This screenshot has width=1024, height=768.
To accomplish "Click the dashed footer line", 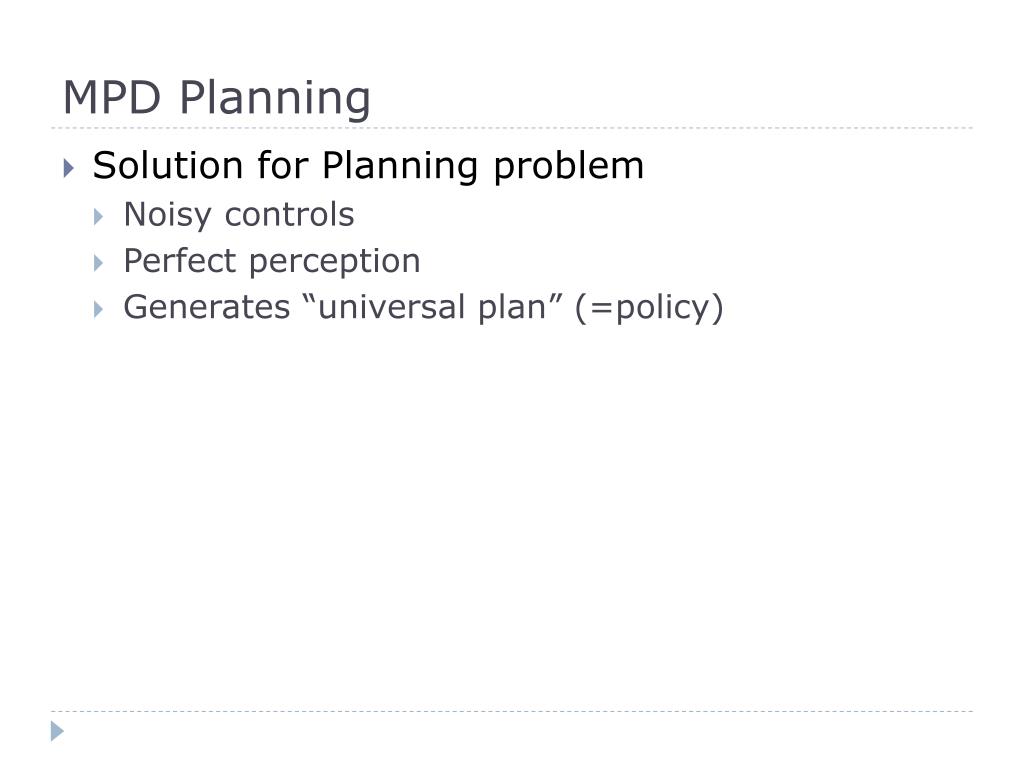I will click(512, 711).
